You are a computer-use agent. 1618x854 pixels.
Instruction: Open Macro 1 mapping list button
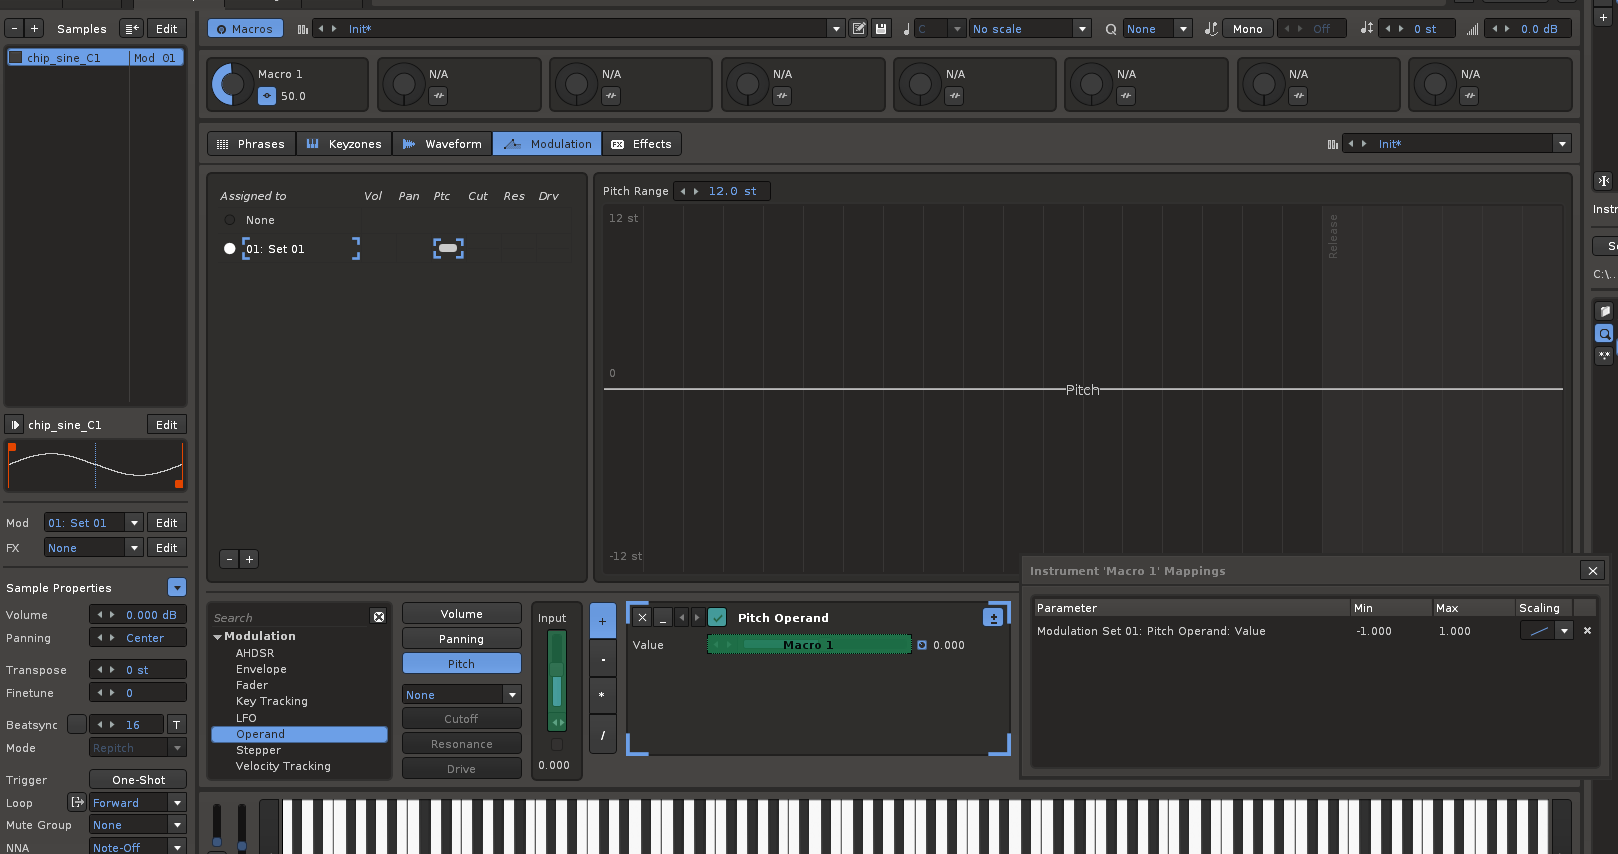pyautogui.click(x=267, y=96)
